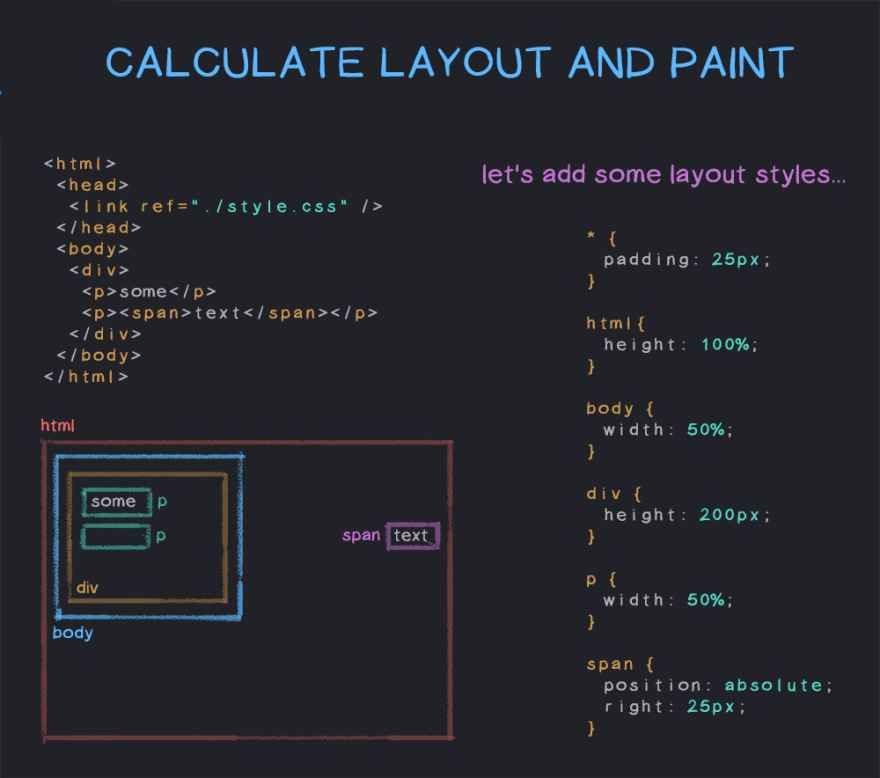Screen dimensions: 880x778
Task: Click the empty green p box
Action: click(x=116, y=537)
